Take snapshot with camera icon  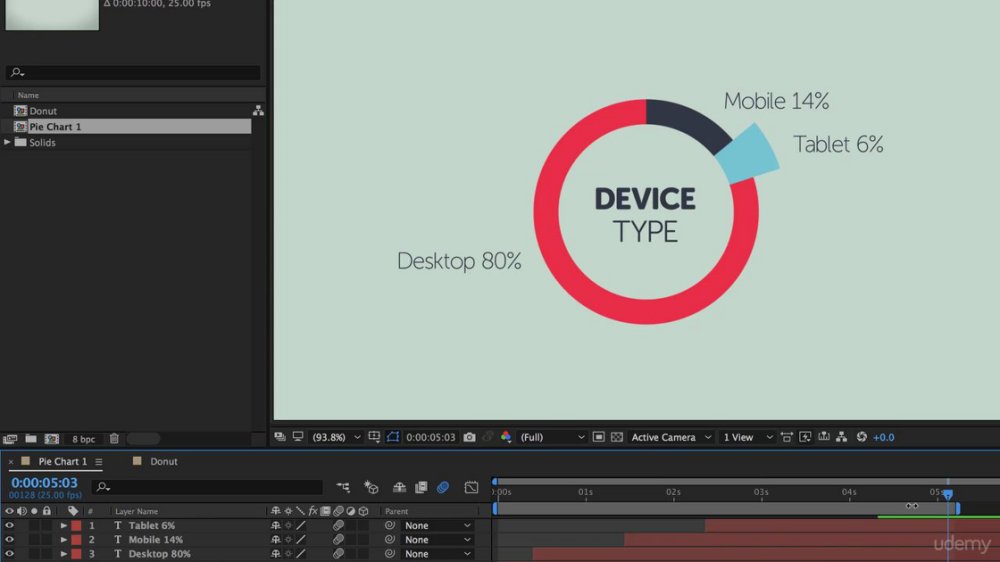(469, 437)
